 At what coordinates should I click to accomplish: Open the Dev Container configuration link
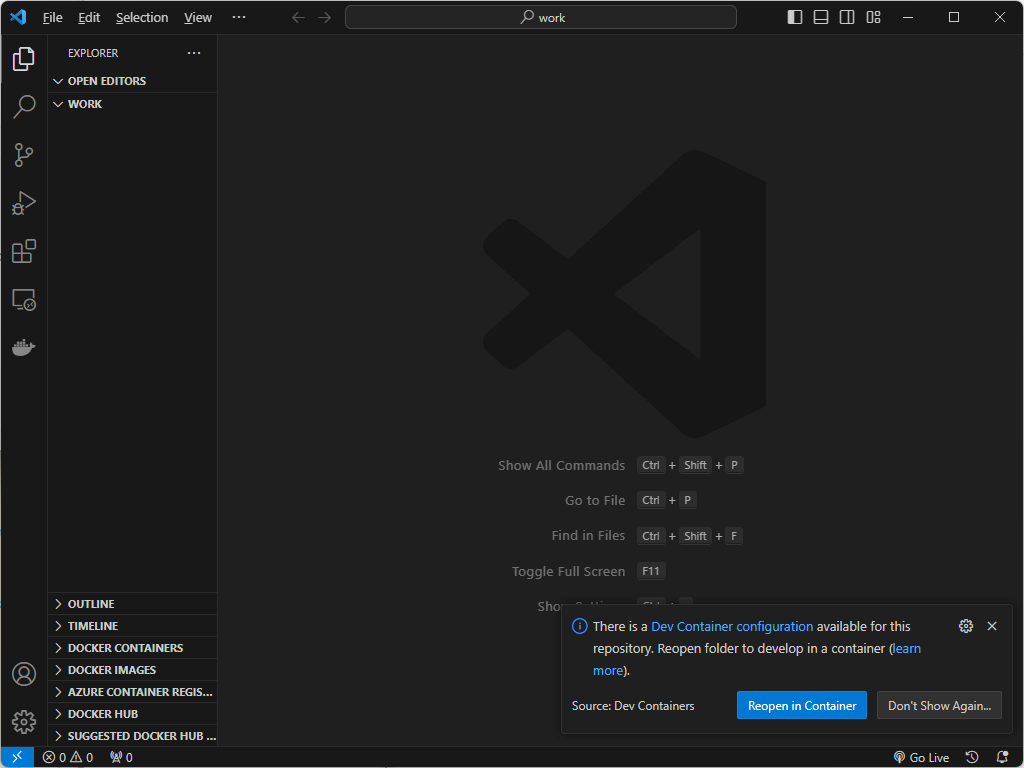pos(732,626)
